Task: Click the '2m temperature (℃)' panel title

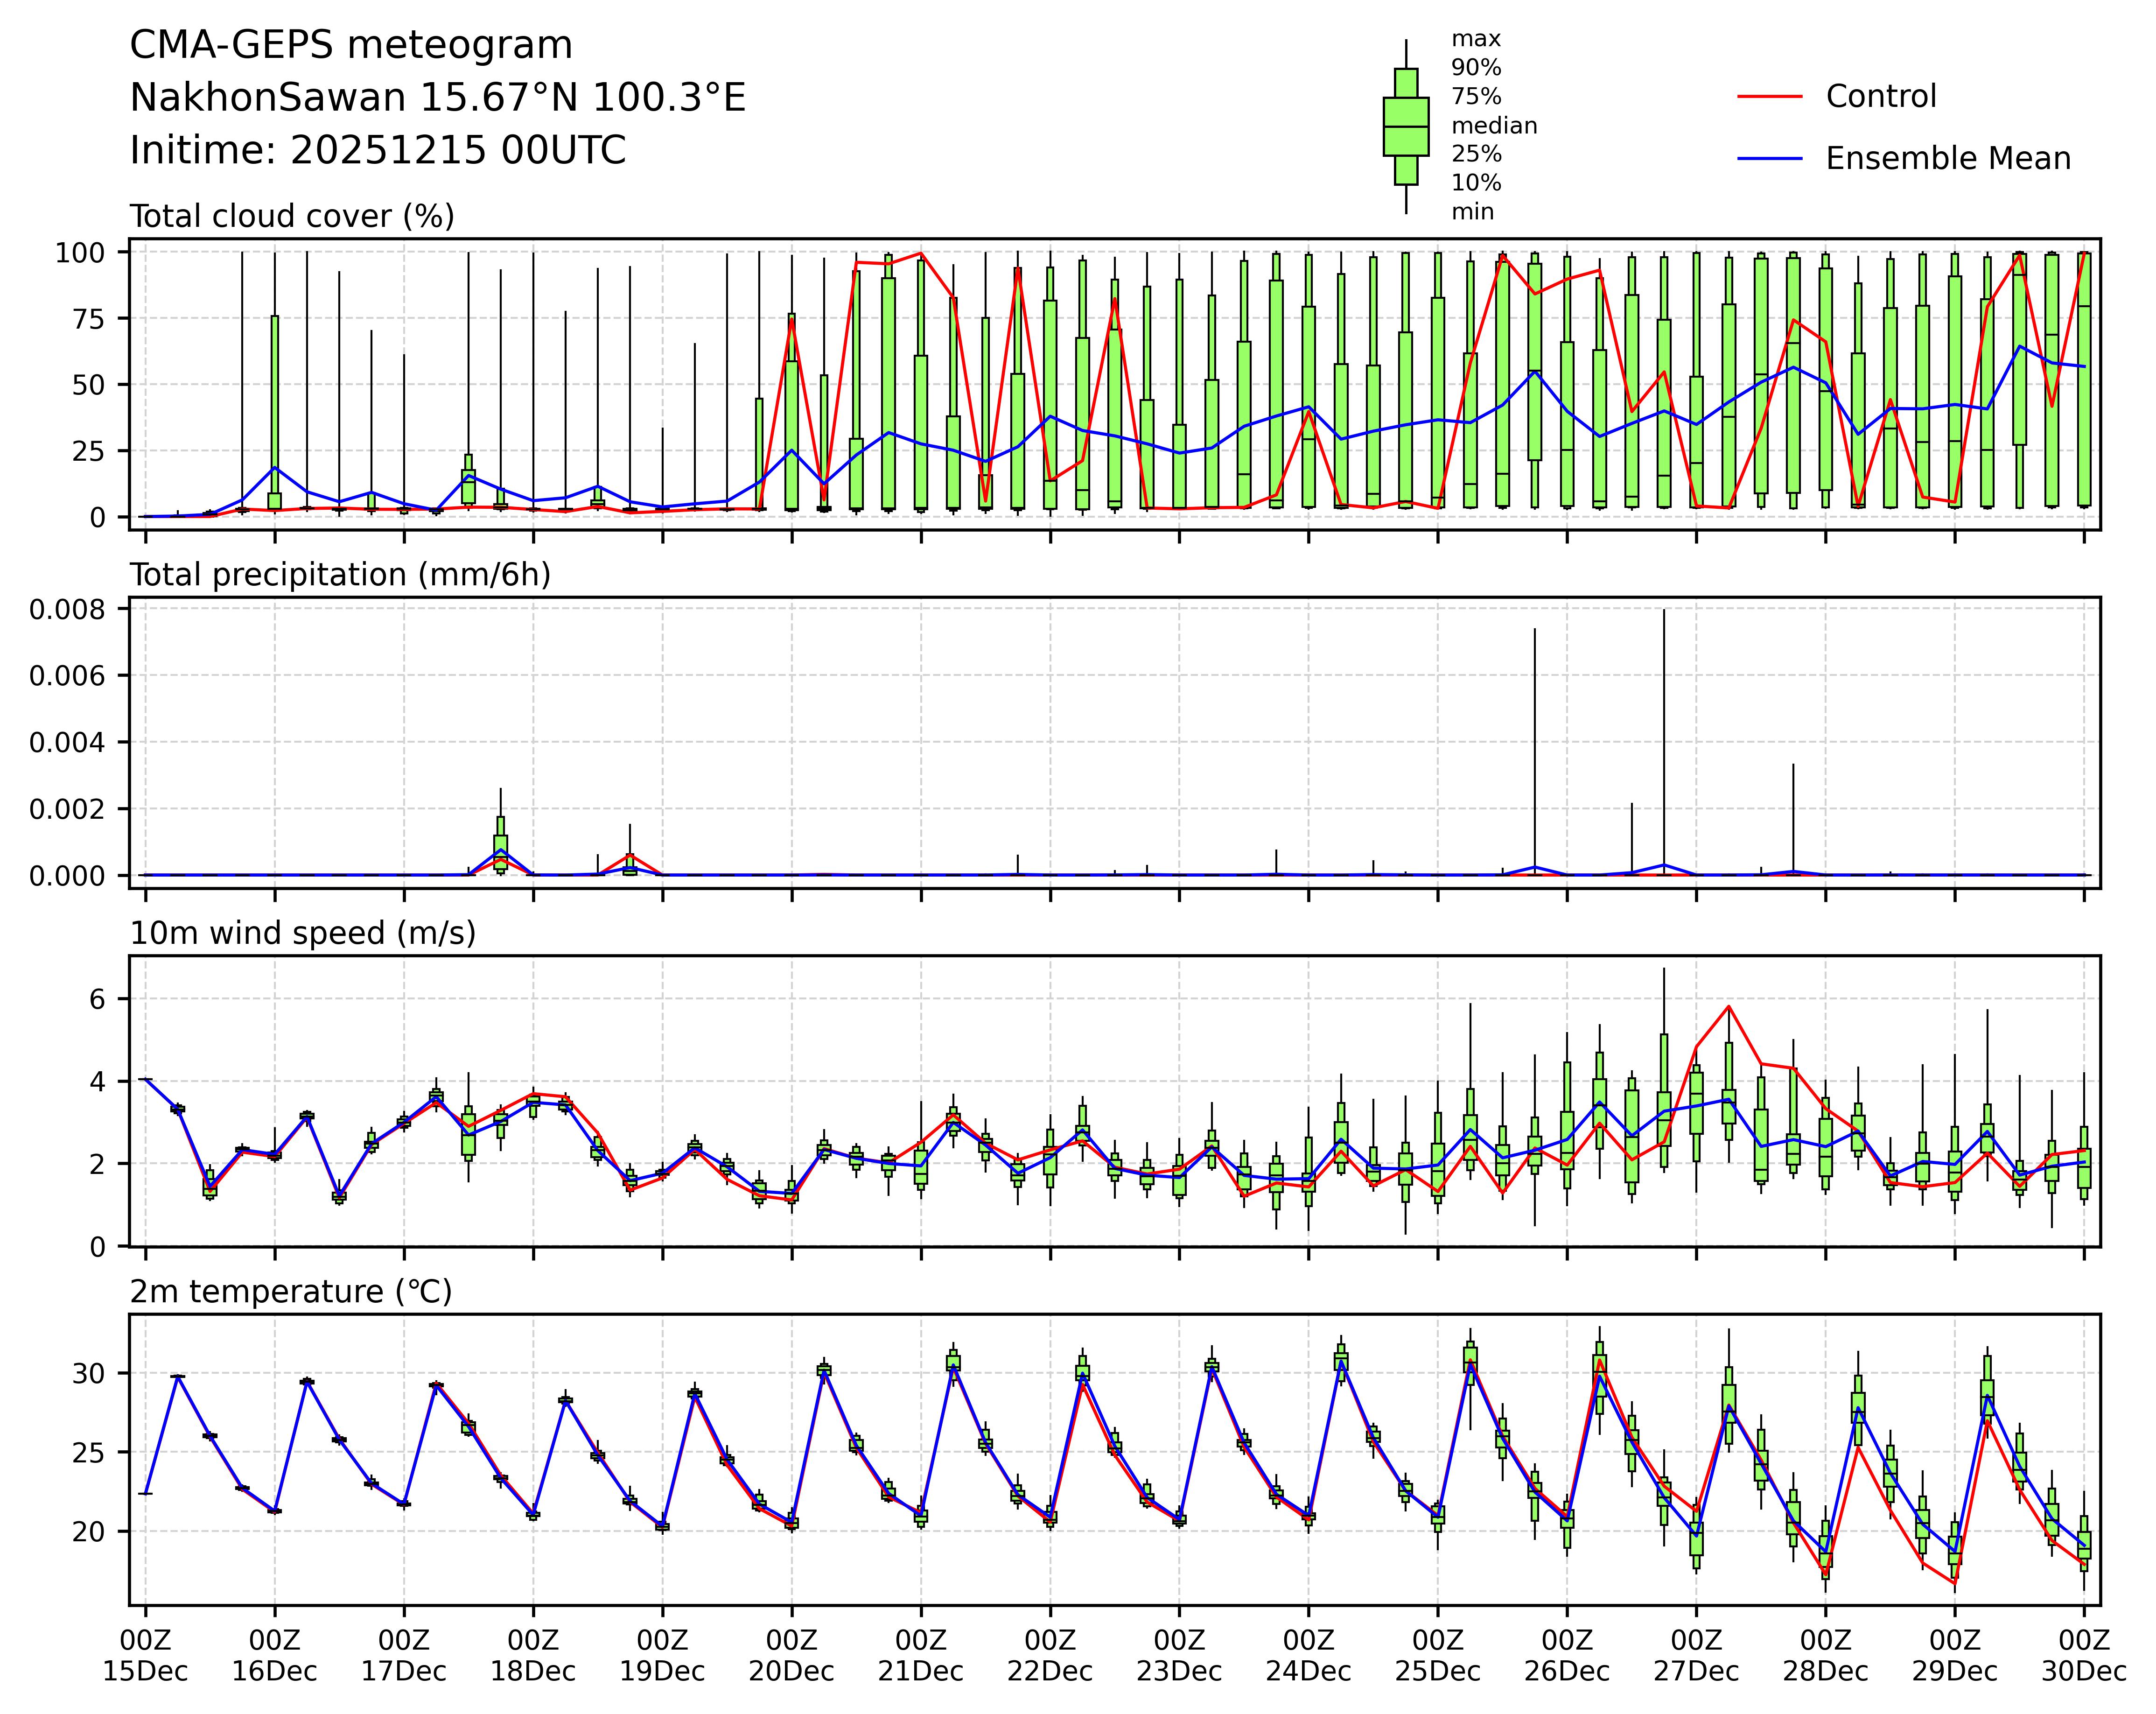Action: [x=291, y=1292]
